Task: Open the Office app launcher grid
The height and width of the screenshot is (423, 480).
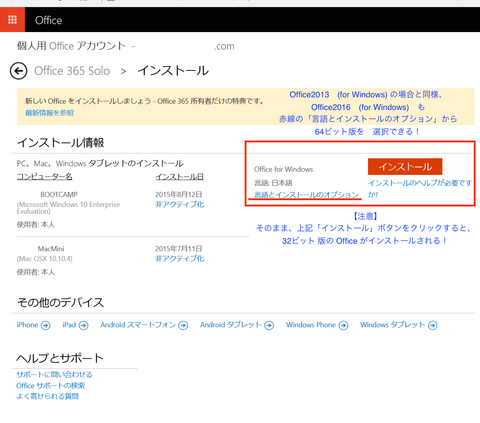Action: click(x=12, y=20)
